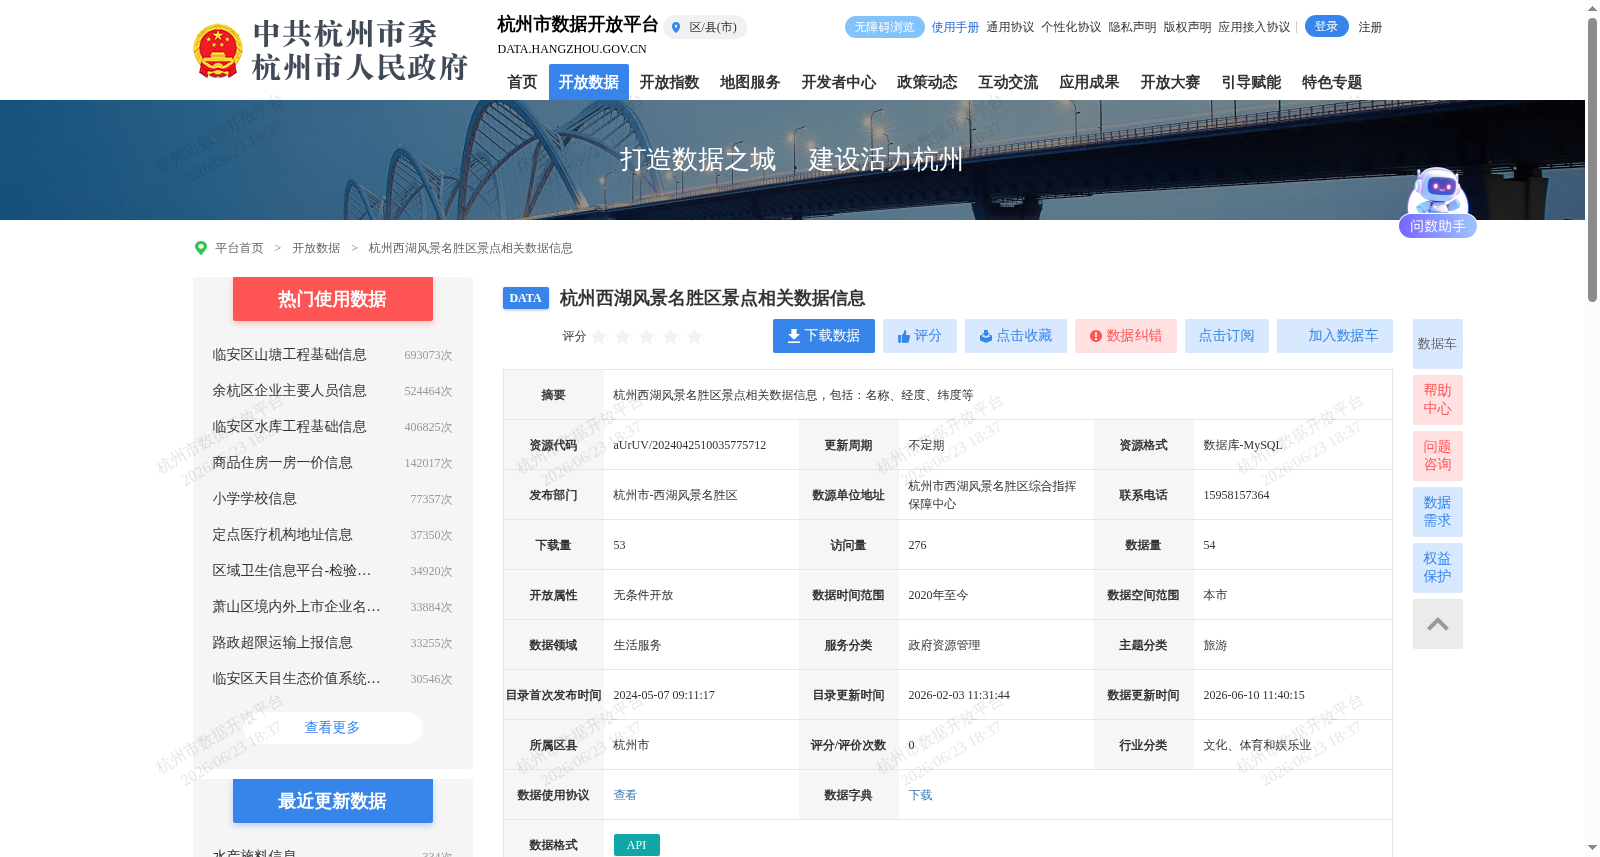The width and height of the screenshot is (1600, 857).
Task: Open the 通用协议 link
Action: point(1010,27)
